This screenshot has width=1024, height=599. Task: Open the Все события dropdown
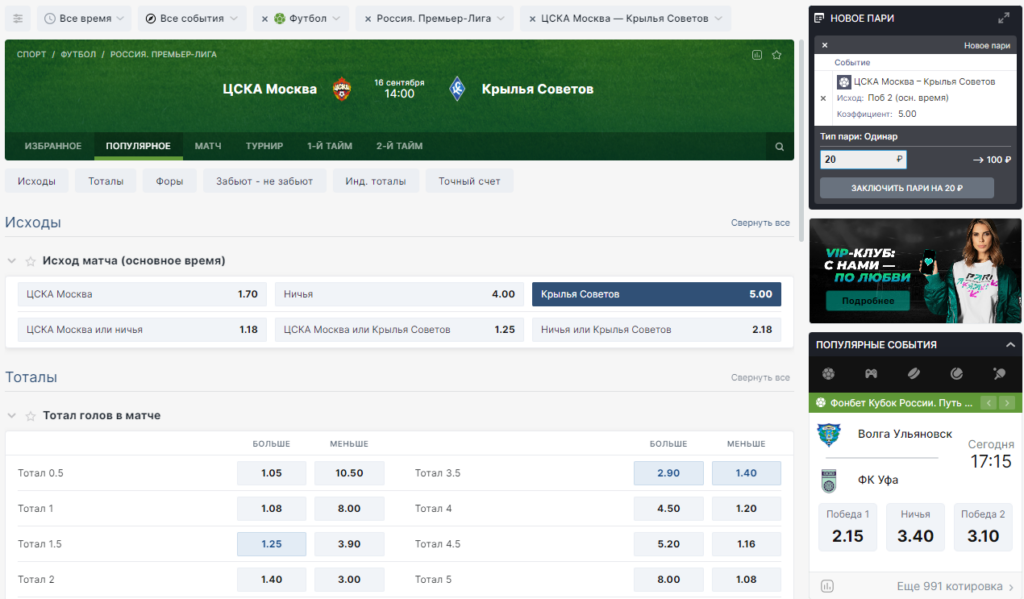(x=192, y=18)
